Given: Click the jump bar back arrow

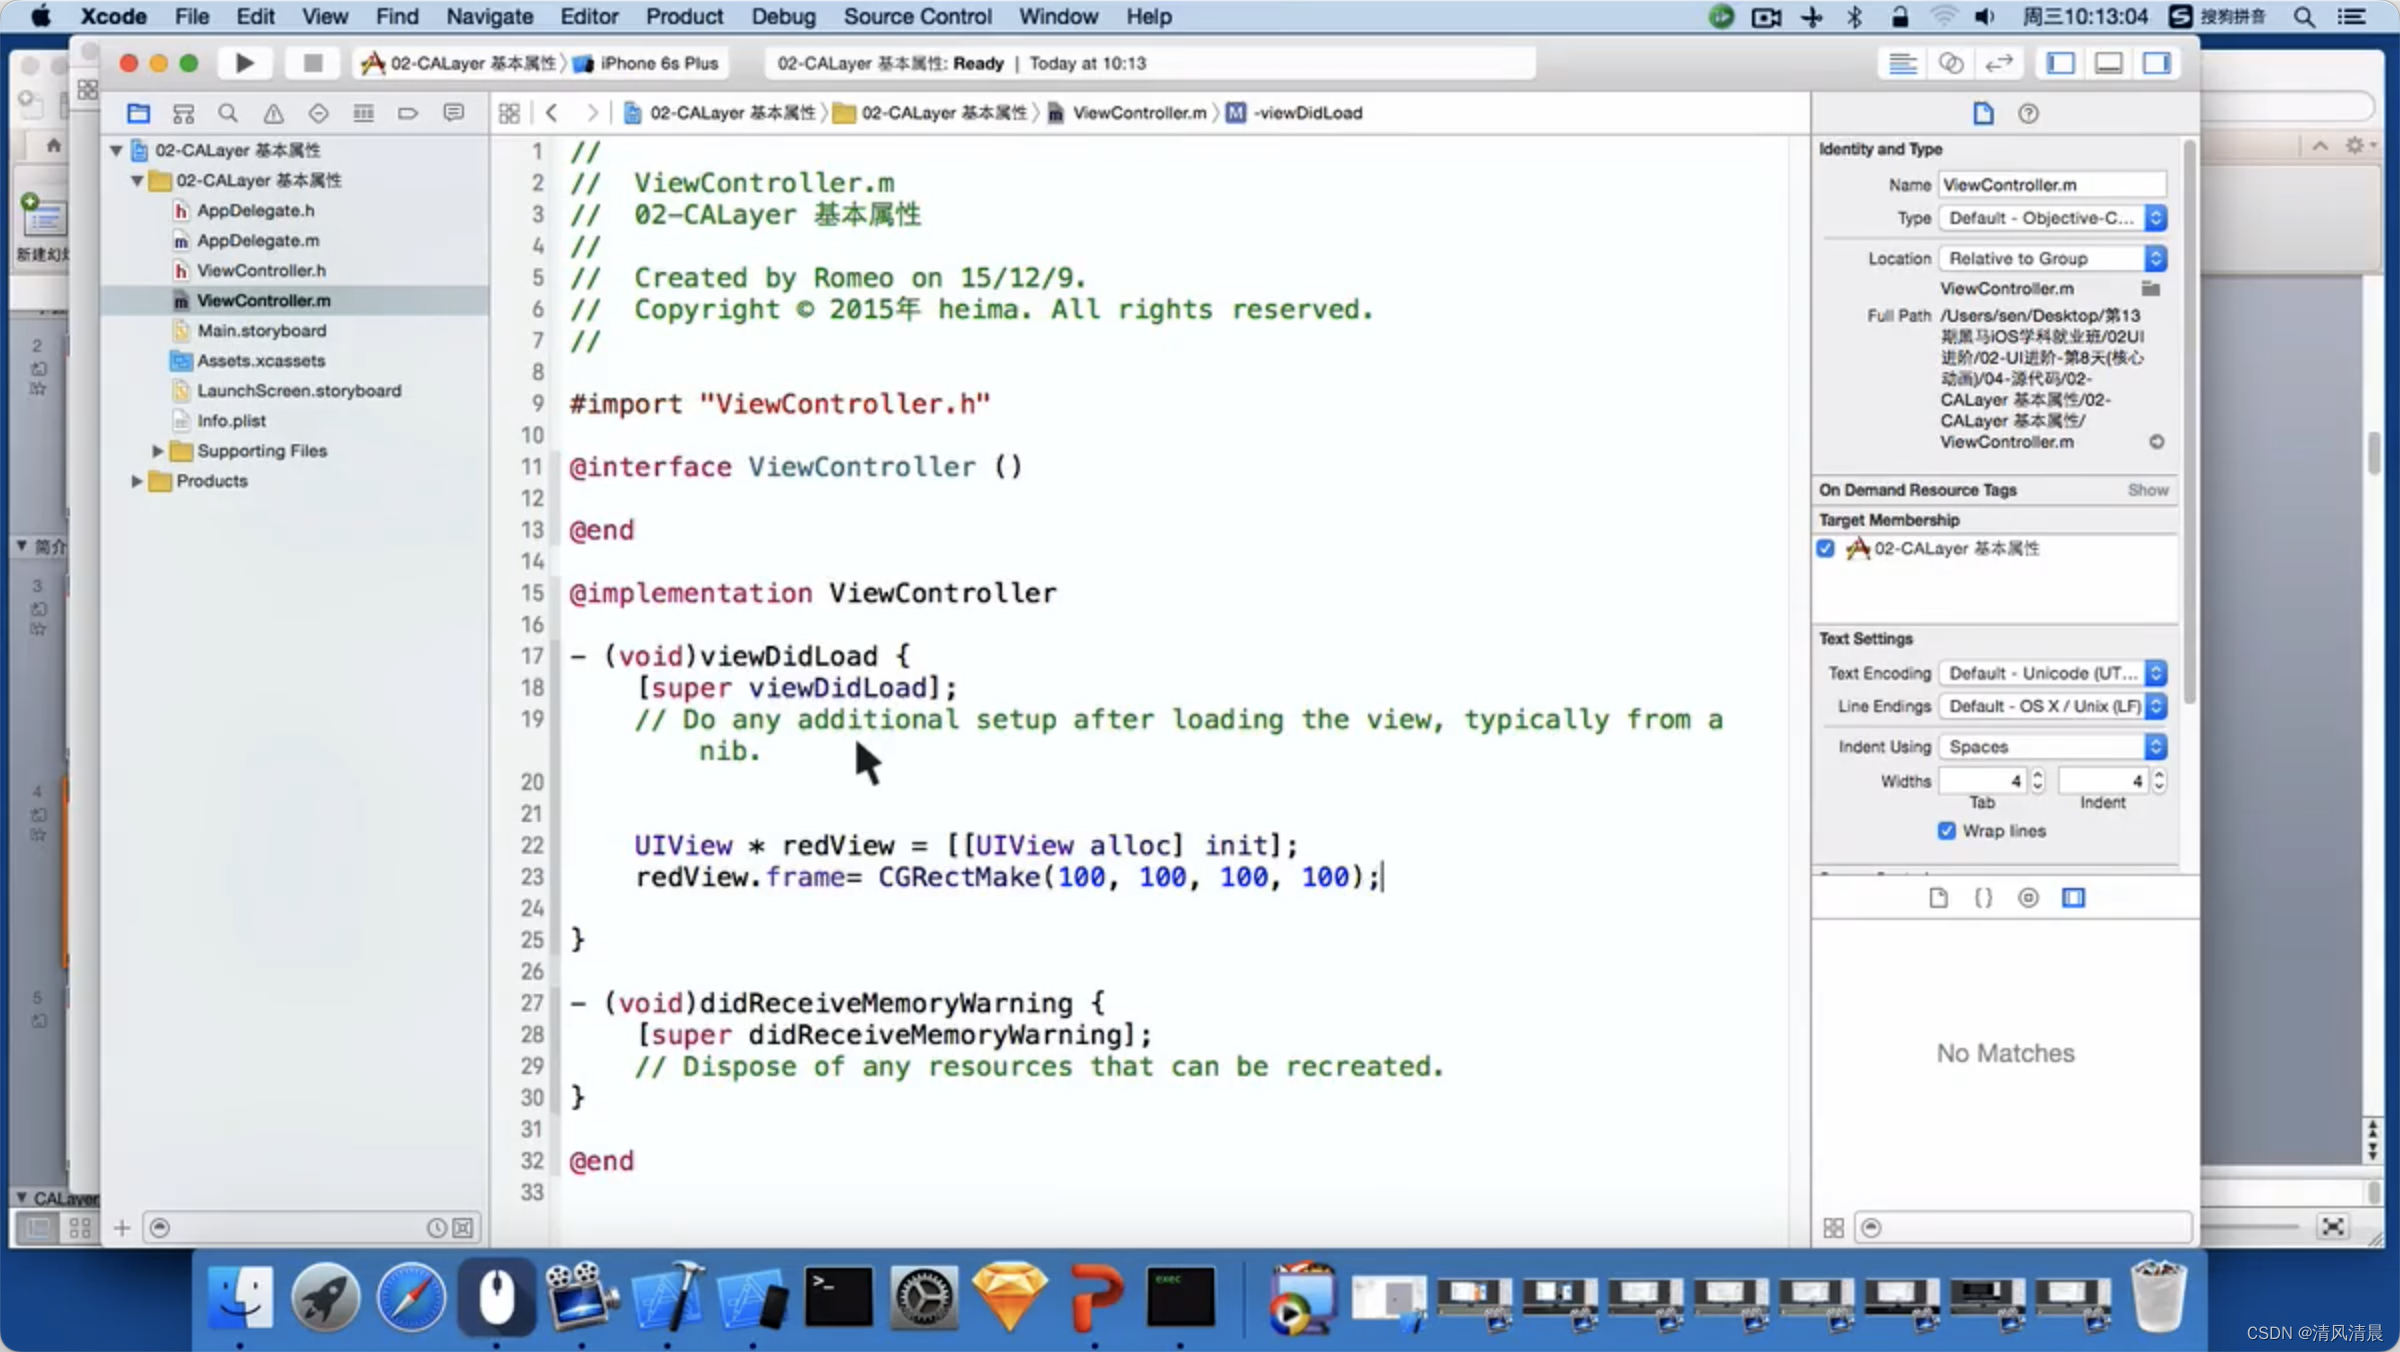Looking at the screenshot, I should click(x=552, y=110).
